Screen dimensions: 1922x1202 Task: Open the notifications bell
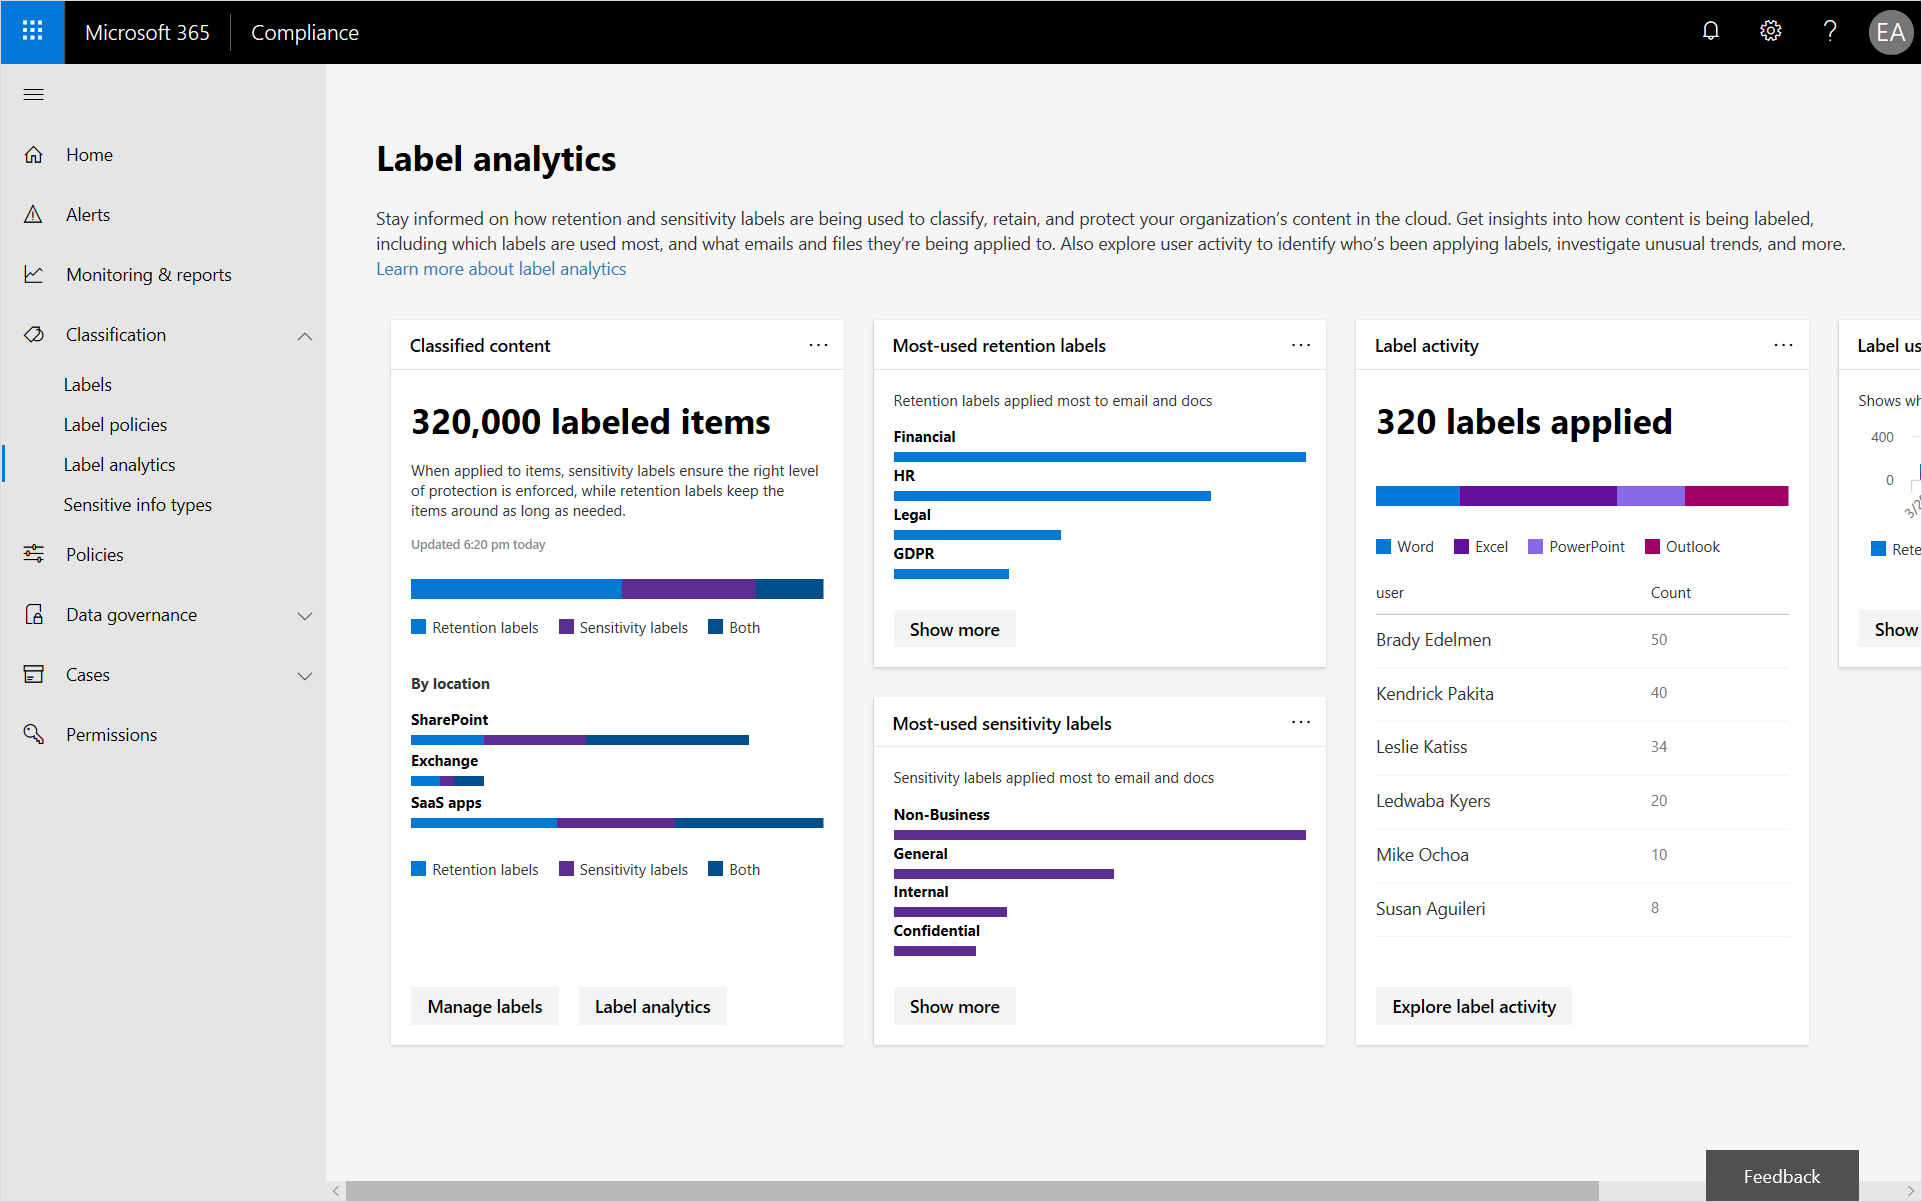pos(1711,31)
